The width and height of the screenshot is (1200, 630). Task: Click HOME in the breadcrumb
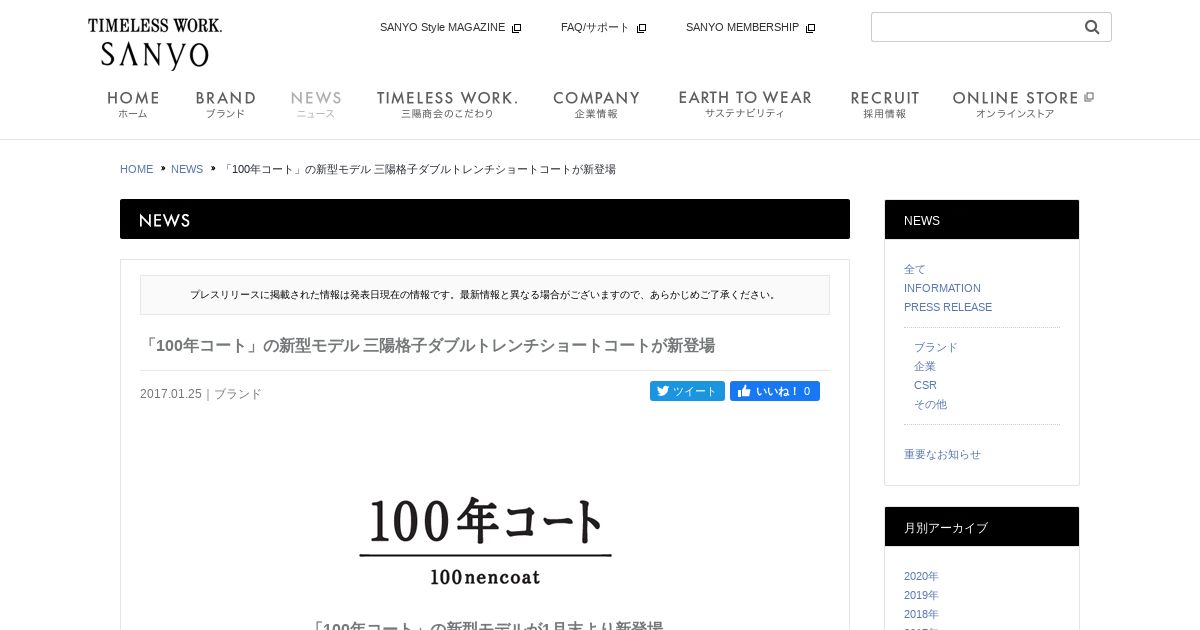(x=136, y=169)
